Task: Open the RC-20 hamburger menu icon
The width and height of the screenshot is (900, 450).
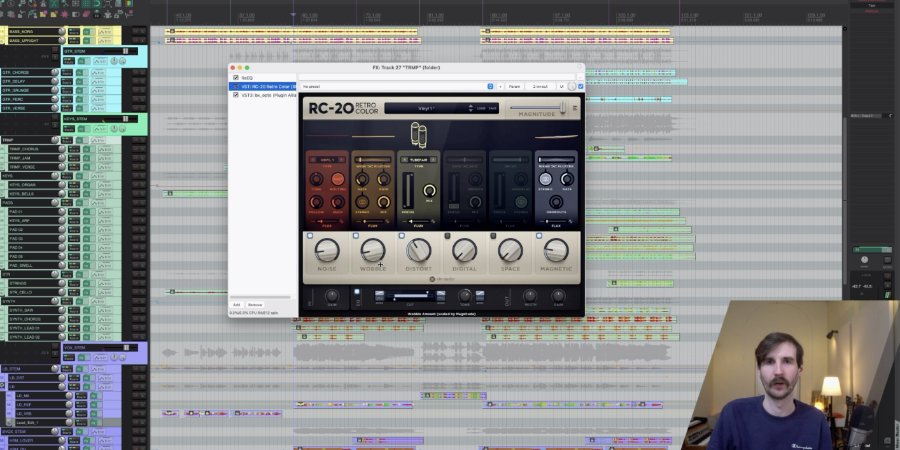Action: tap(575, 106)
